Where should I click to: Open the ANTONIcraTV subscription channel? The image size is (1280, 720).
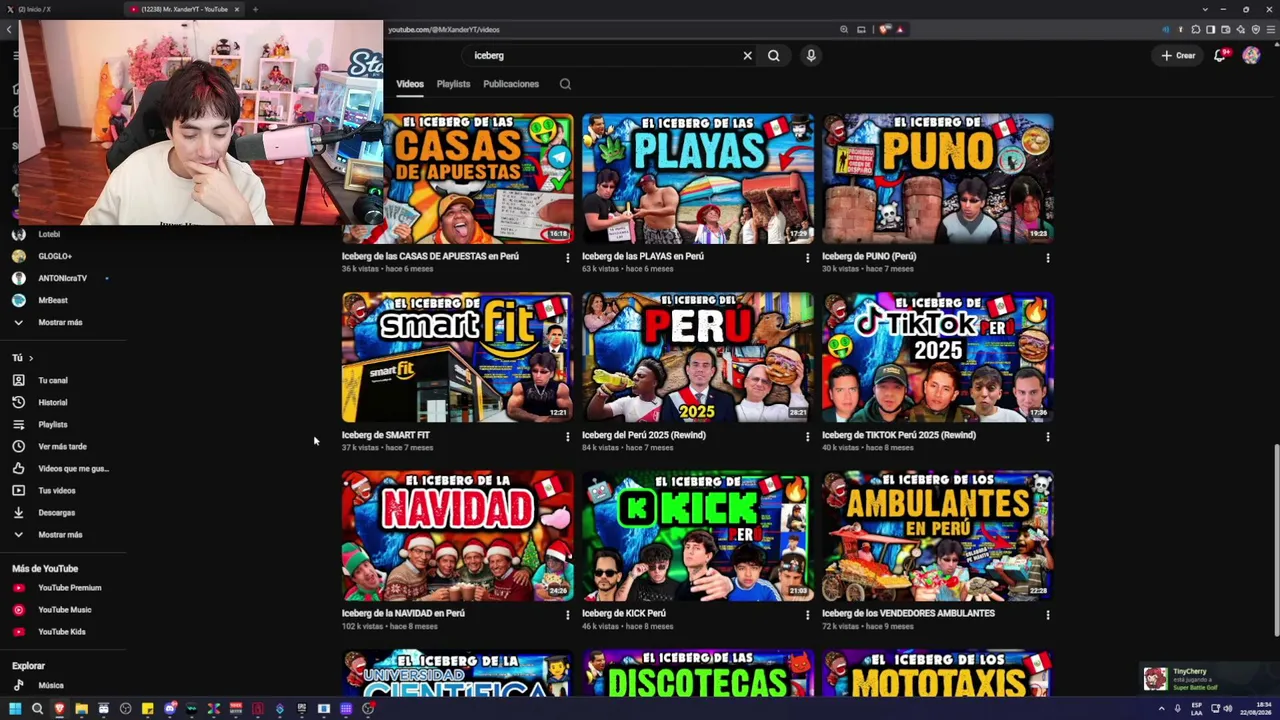pos(62,278)
